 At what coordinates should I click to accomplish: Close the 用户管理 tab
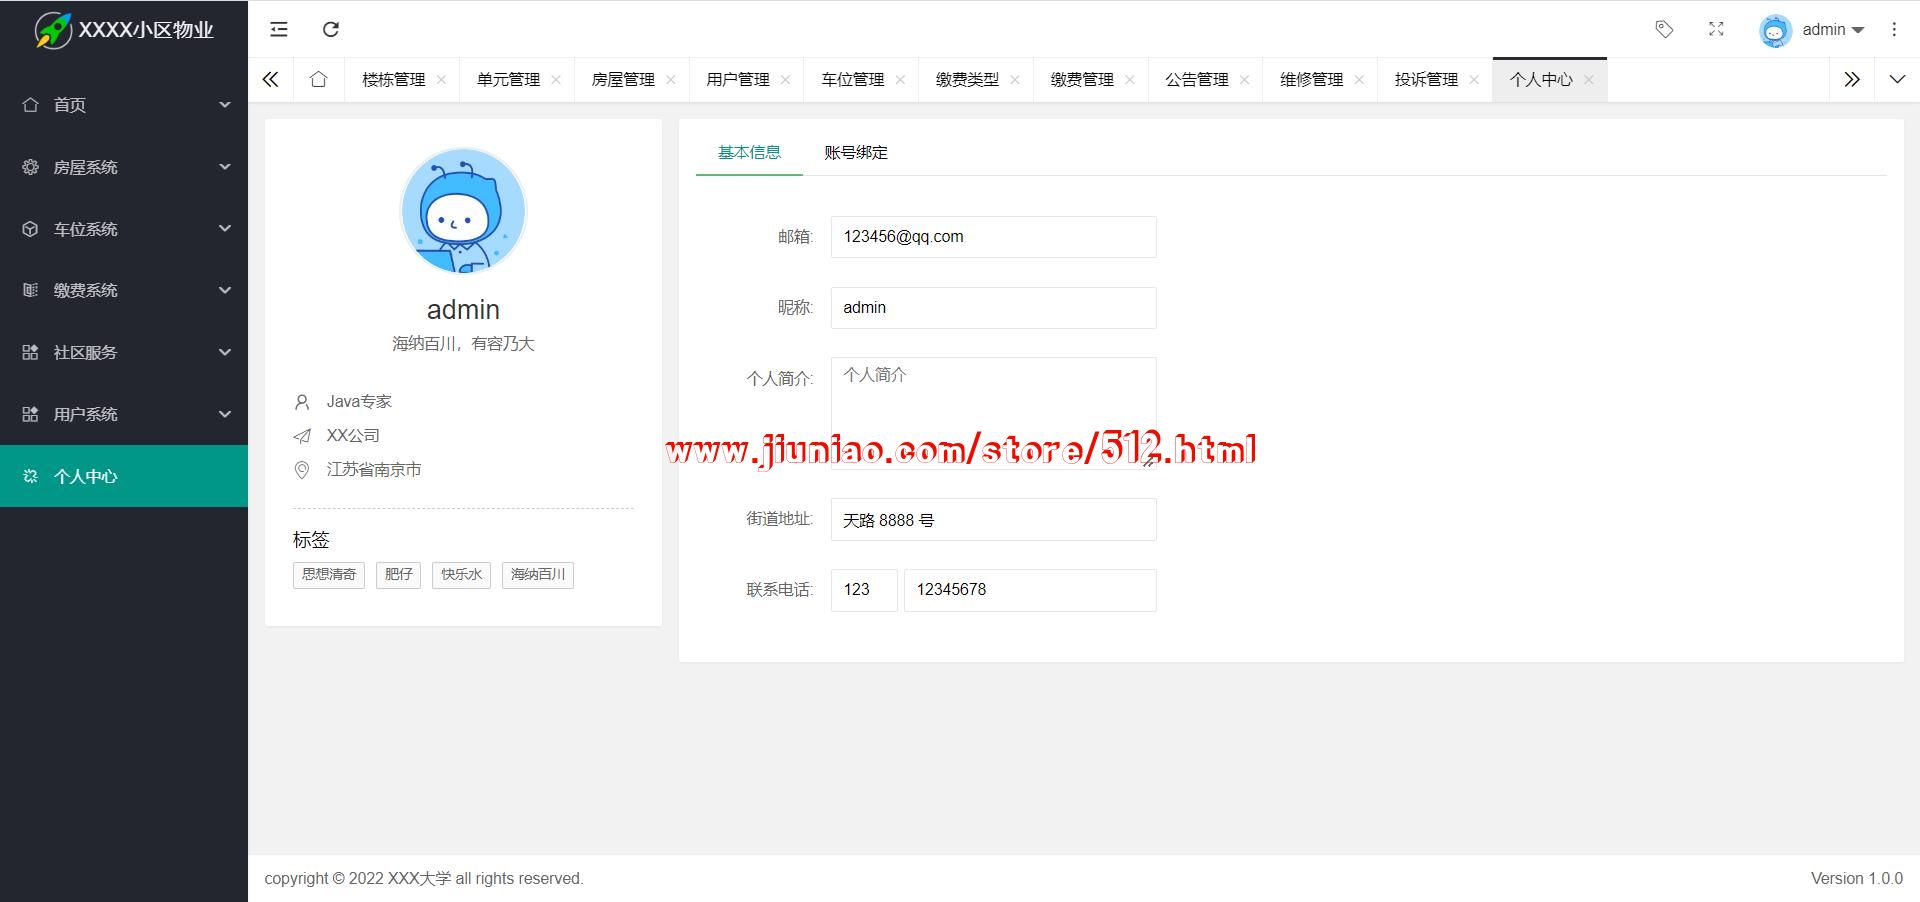tap(785, 80)
